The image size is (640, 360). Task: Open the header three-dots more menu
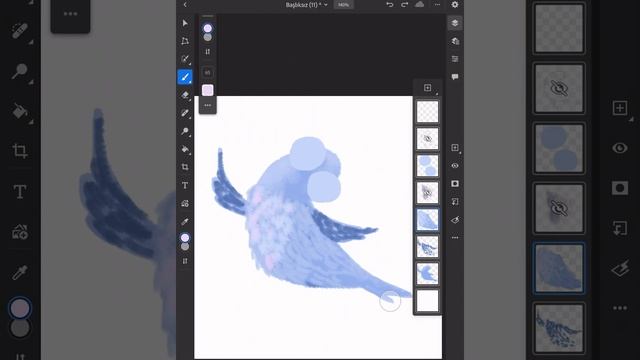pyautogui.click(x=437, y=4)
